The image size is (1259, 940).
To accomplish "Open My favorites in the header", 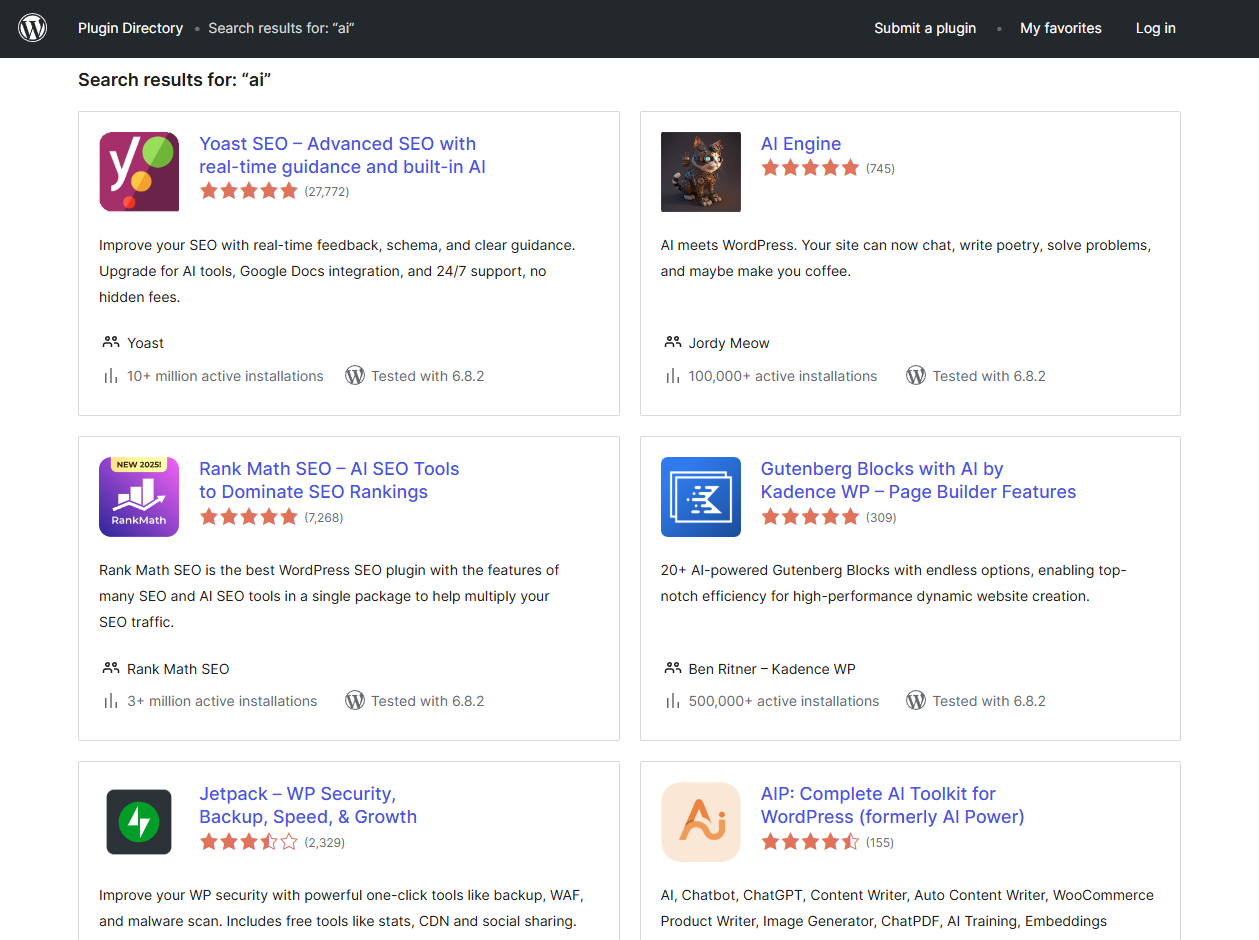I will pyautogui.click(x=1060, y=28).
